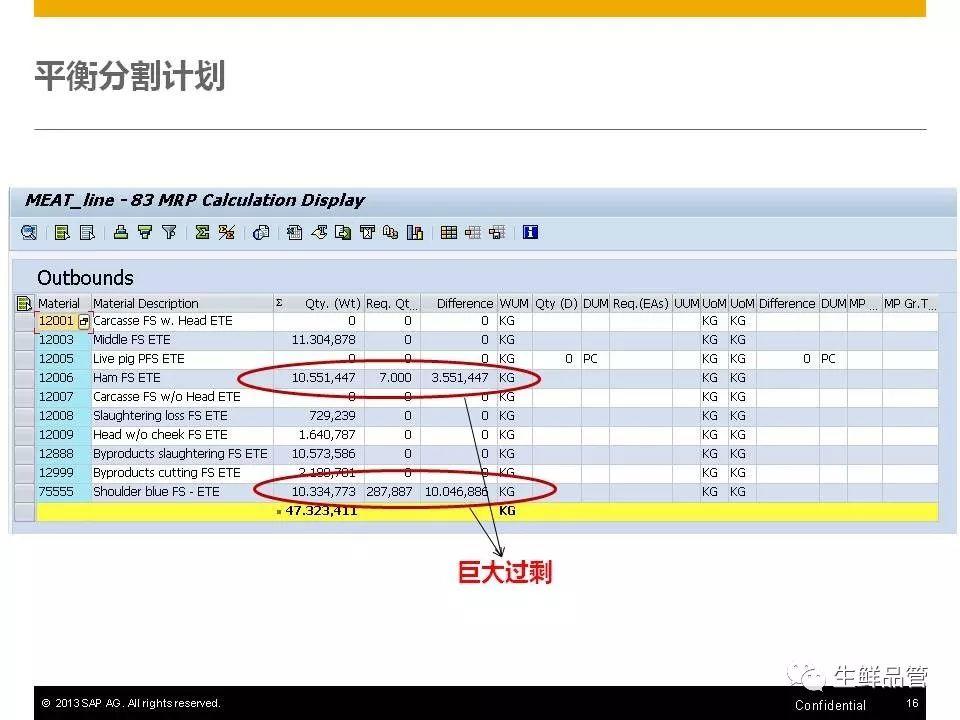This screenshot has height=720, width=960.
Task: Select the row selector for material 12003
Action: pos(24,340)
